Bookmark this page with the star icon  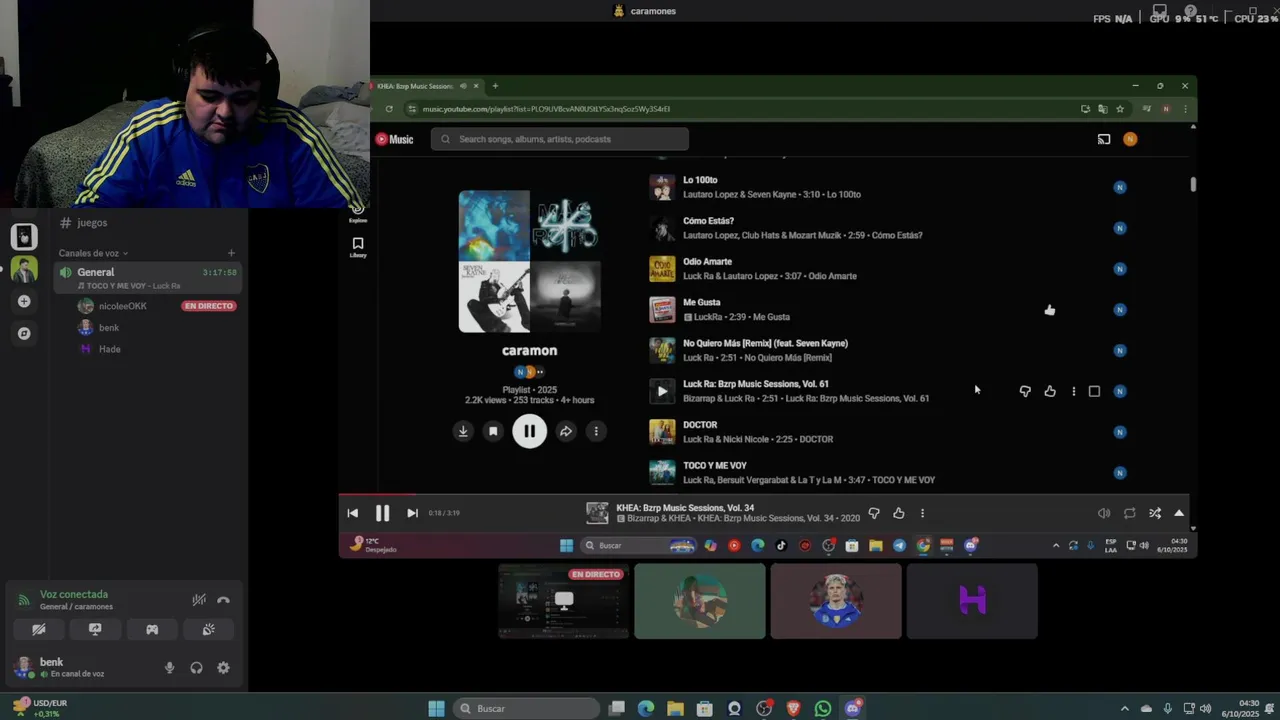click(x=1120, y=109)
